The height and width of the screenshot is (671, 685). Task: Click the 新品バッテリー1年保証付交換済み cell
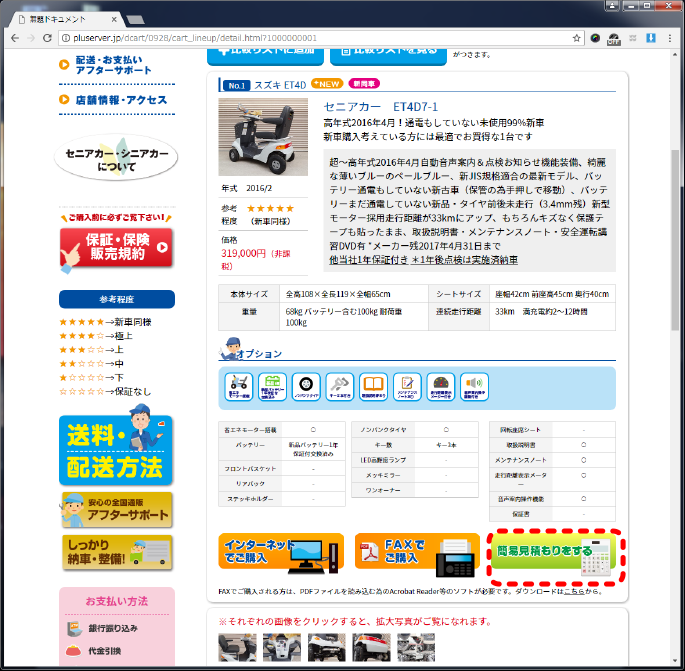point(313,449)
